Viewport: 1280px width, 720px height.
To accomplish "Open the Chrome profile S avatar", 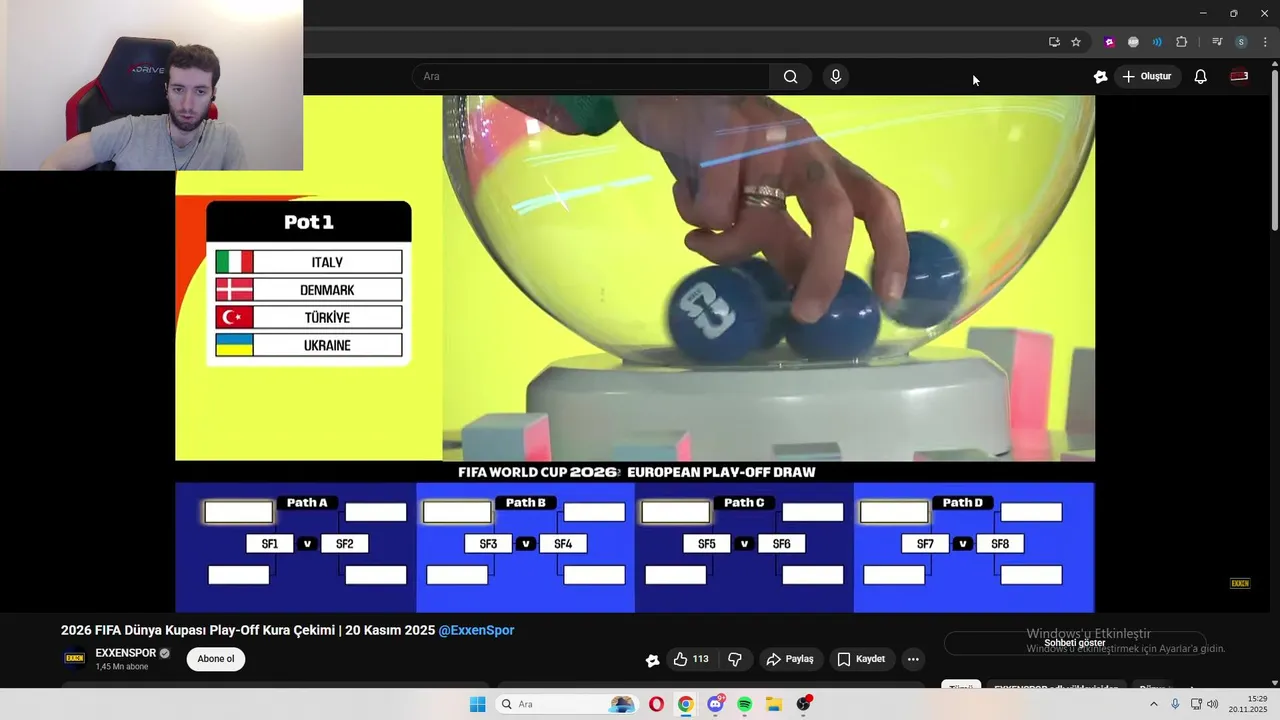I will pos(1241,42).
